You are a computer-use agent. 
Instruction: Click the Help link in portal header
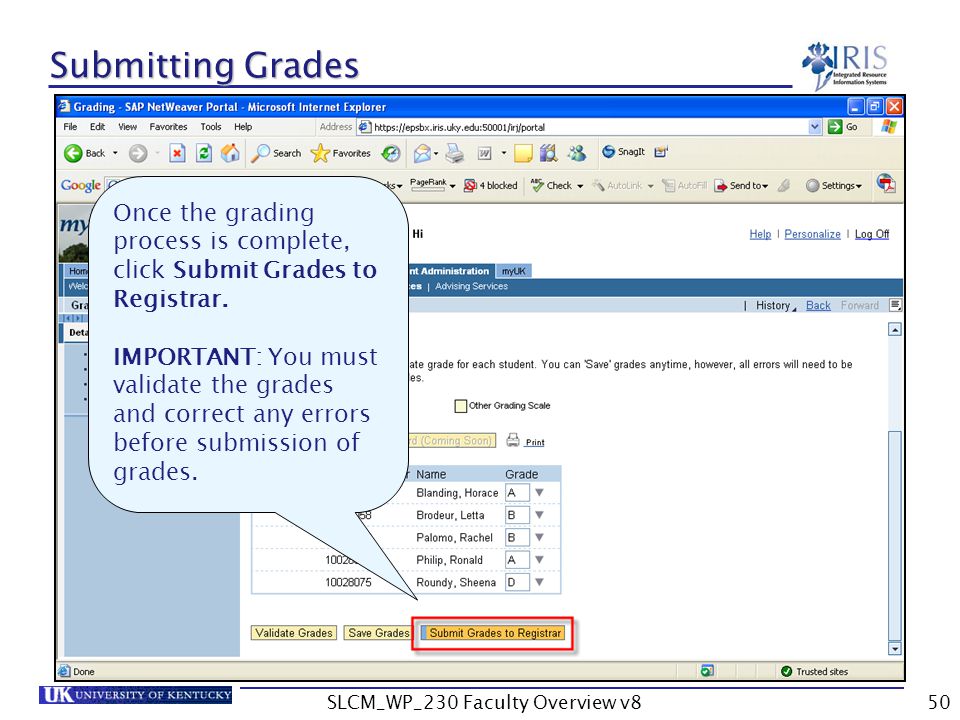(x=760, y=234)
